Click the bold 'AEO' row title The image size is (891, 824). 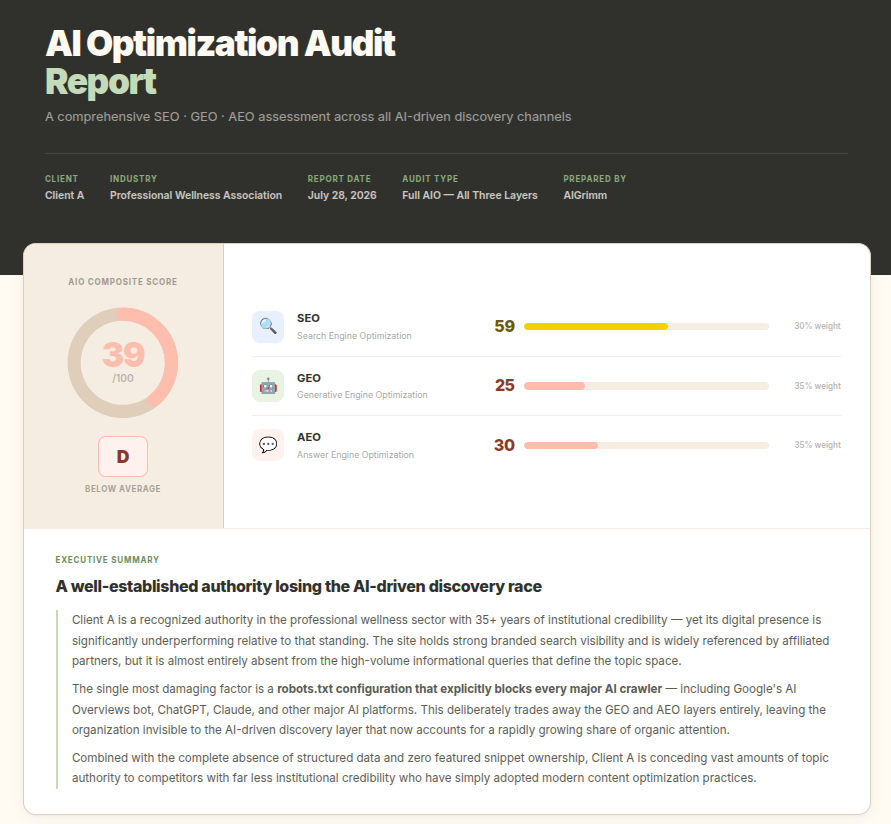coord(309,437)
